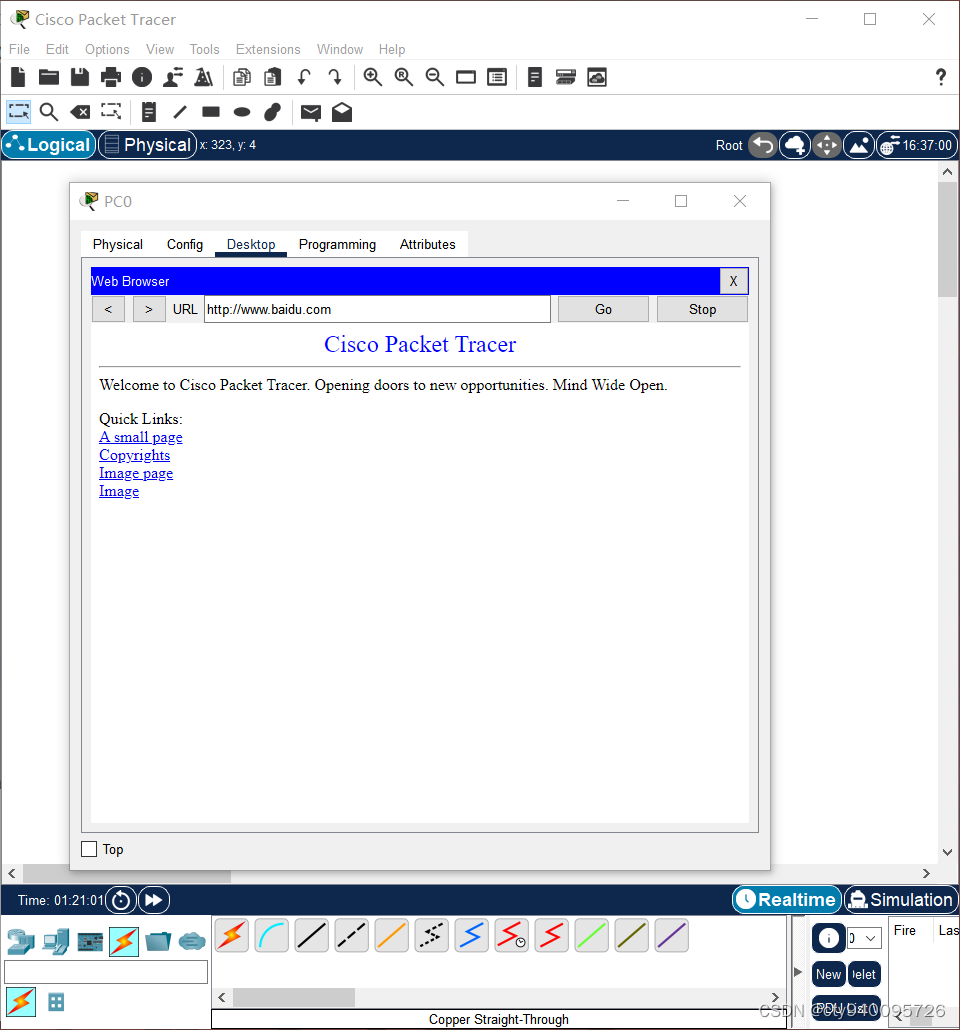Open the Extensions menu
This screenshot has width=960, height=1030.
coord(268,49)
